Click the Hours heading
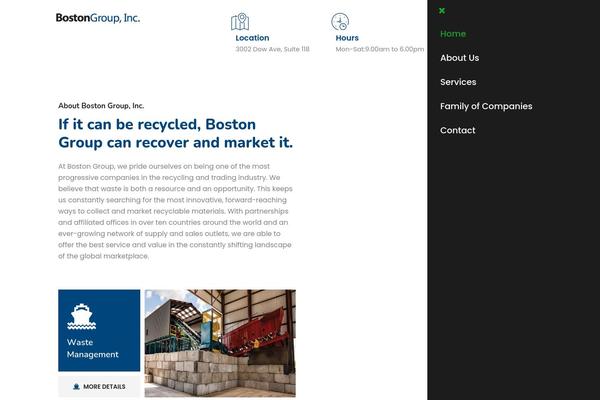Image resolution: width=600 pixels, height=400 pixels. pos(347,38)
